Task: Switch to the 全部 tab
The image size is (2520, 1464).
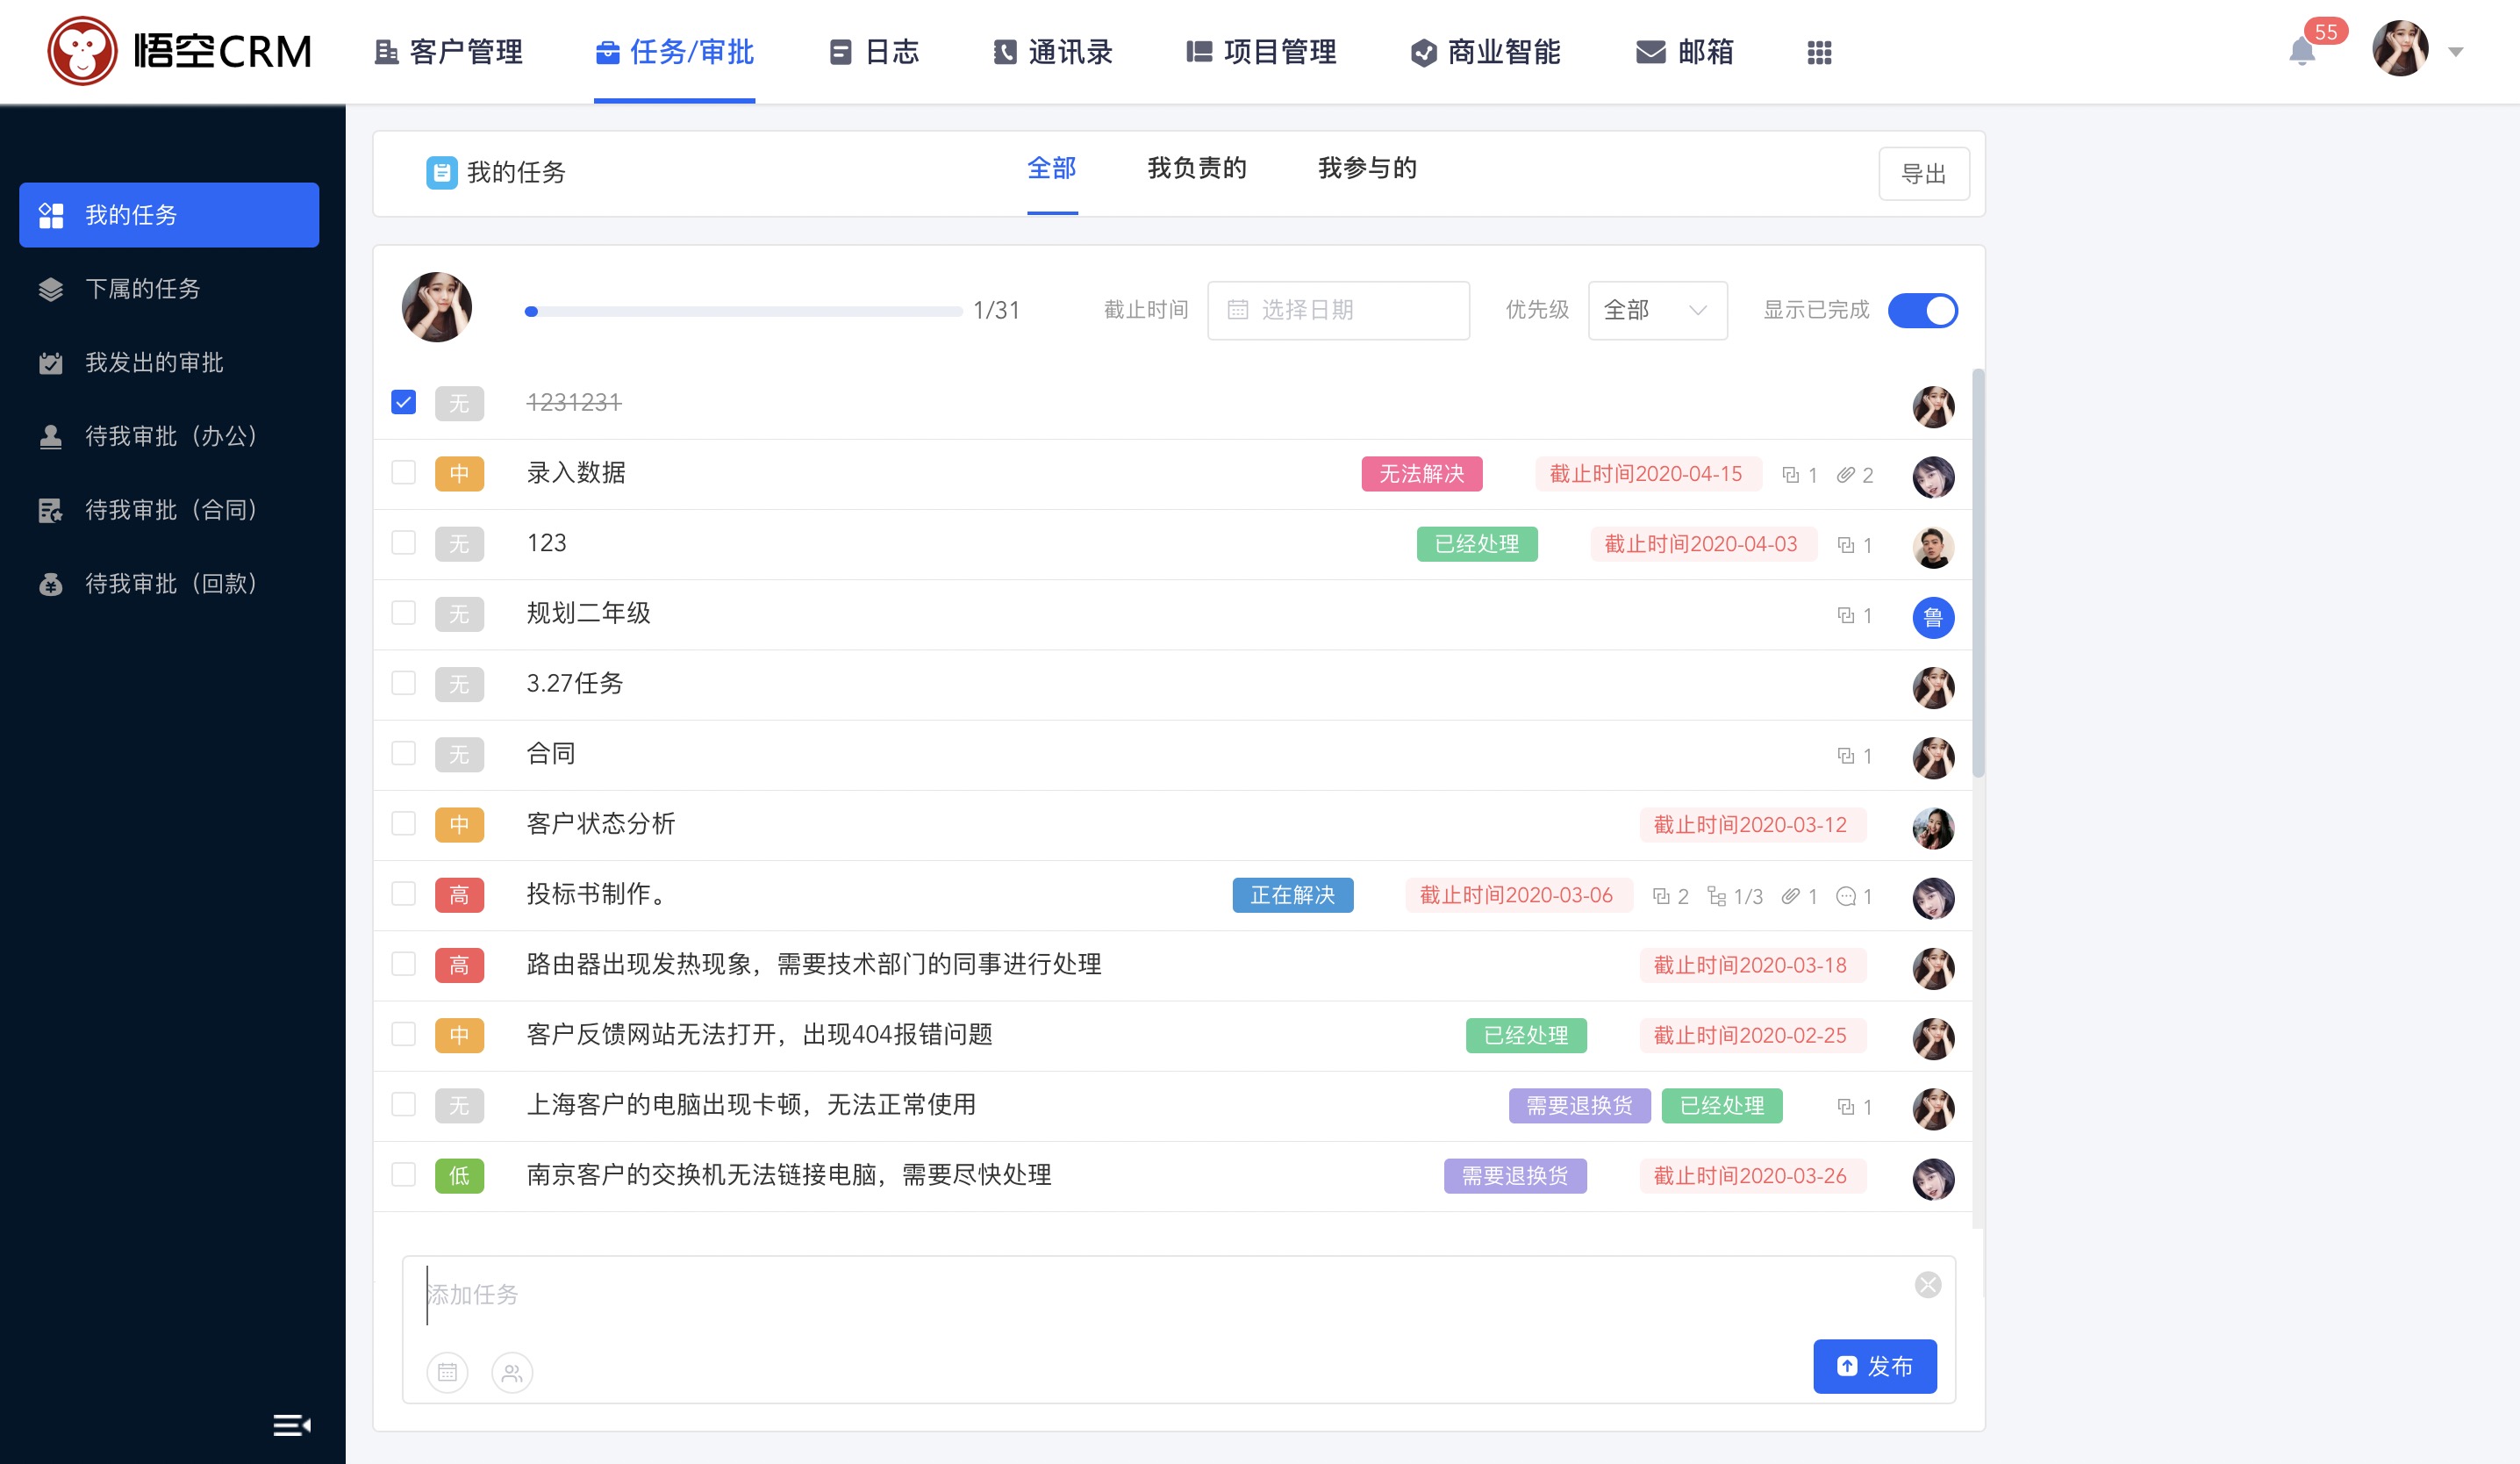Action: [1052, 168]
